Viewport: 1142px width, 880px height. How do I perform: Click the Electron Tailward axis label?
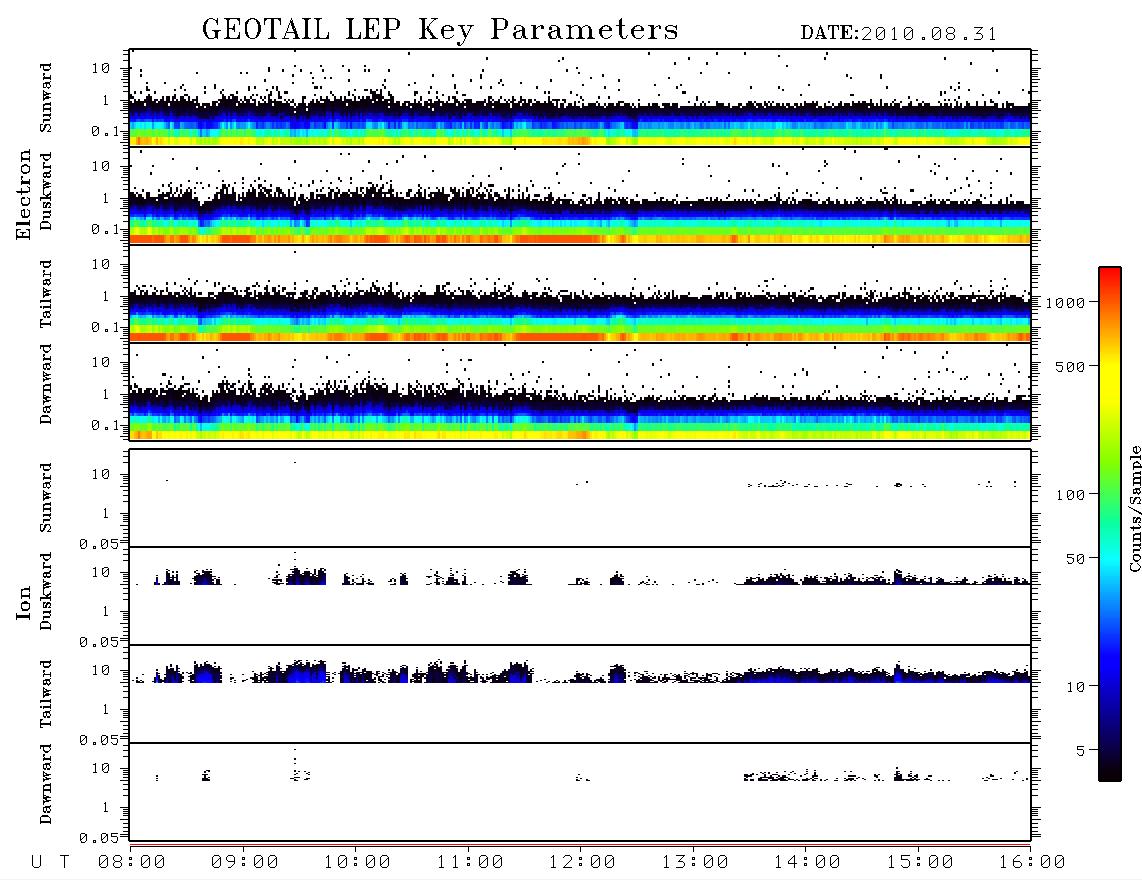[x=46, y=293]
